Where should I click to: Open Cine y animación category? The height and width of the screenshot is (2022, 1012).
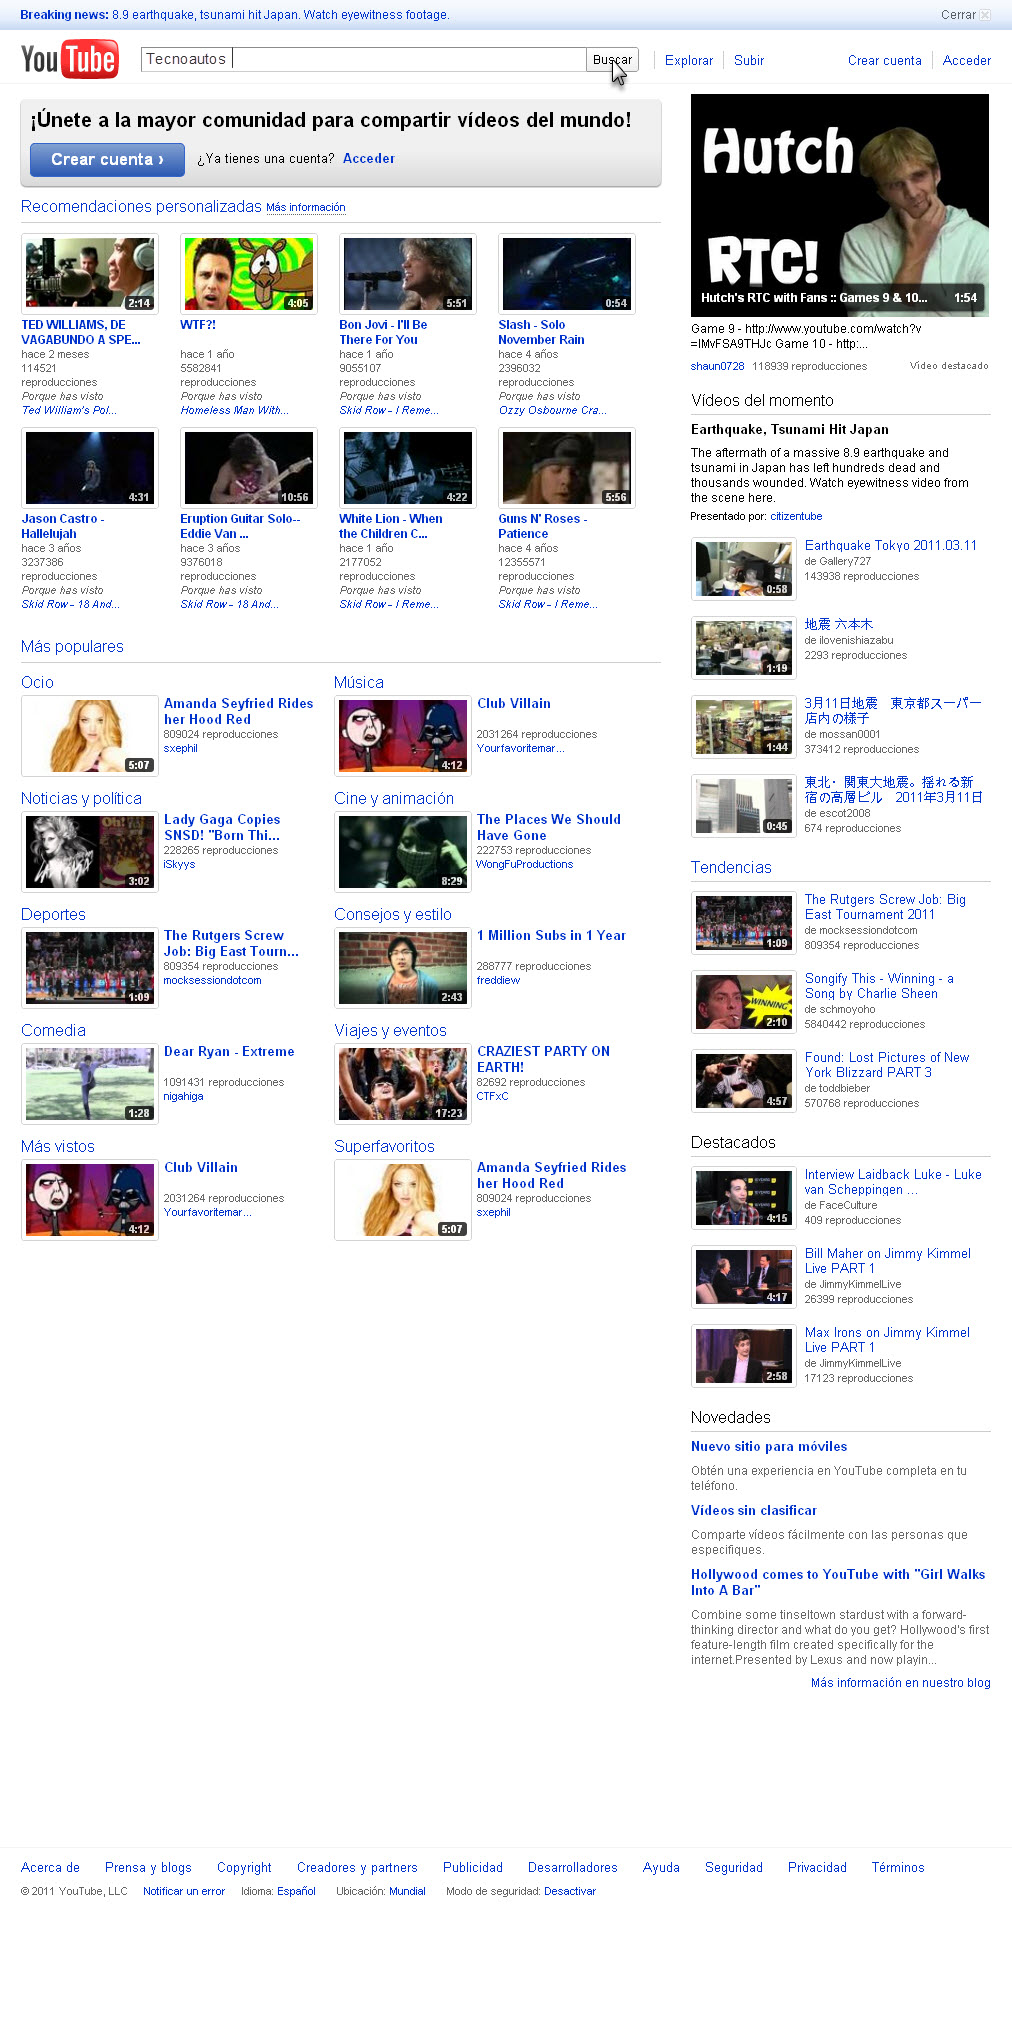394,798
